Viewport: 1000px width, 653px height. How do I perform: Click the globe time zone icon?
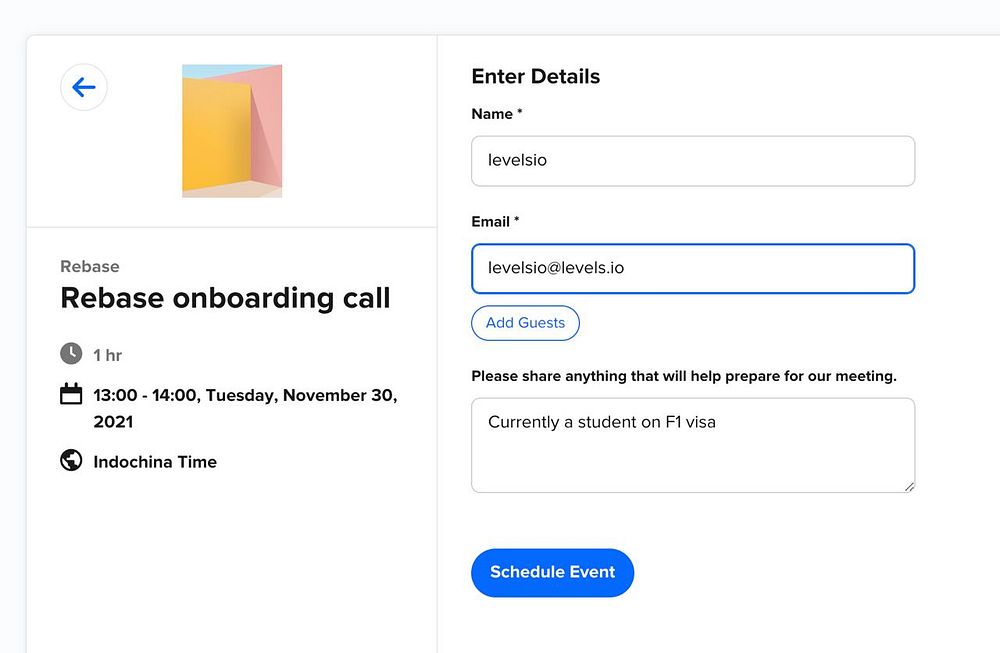click(x=71, y=461)
